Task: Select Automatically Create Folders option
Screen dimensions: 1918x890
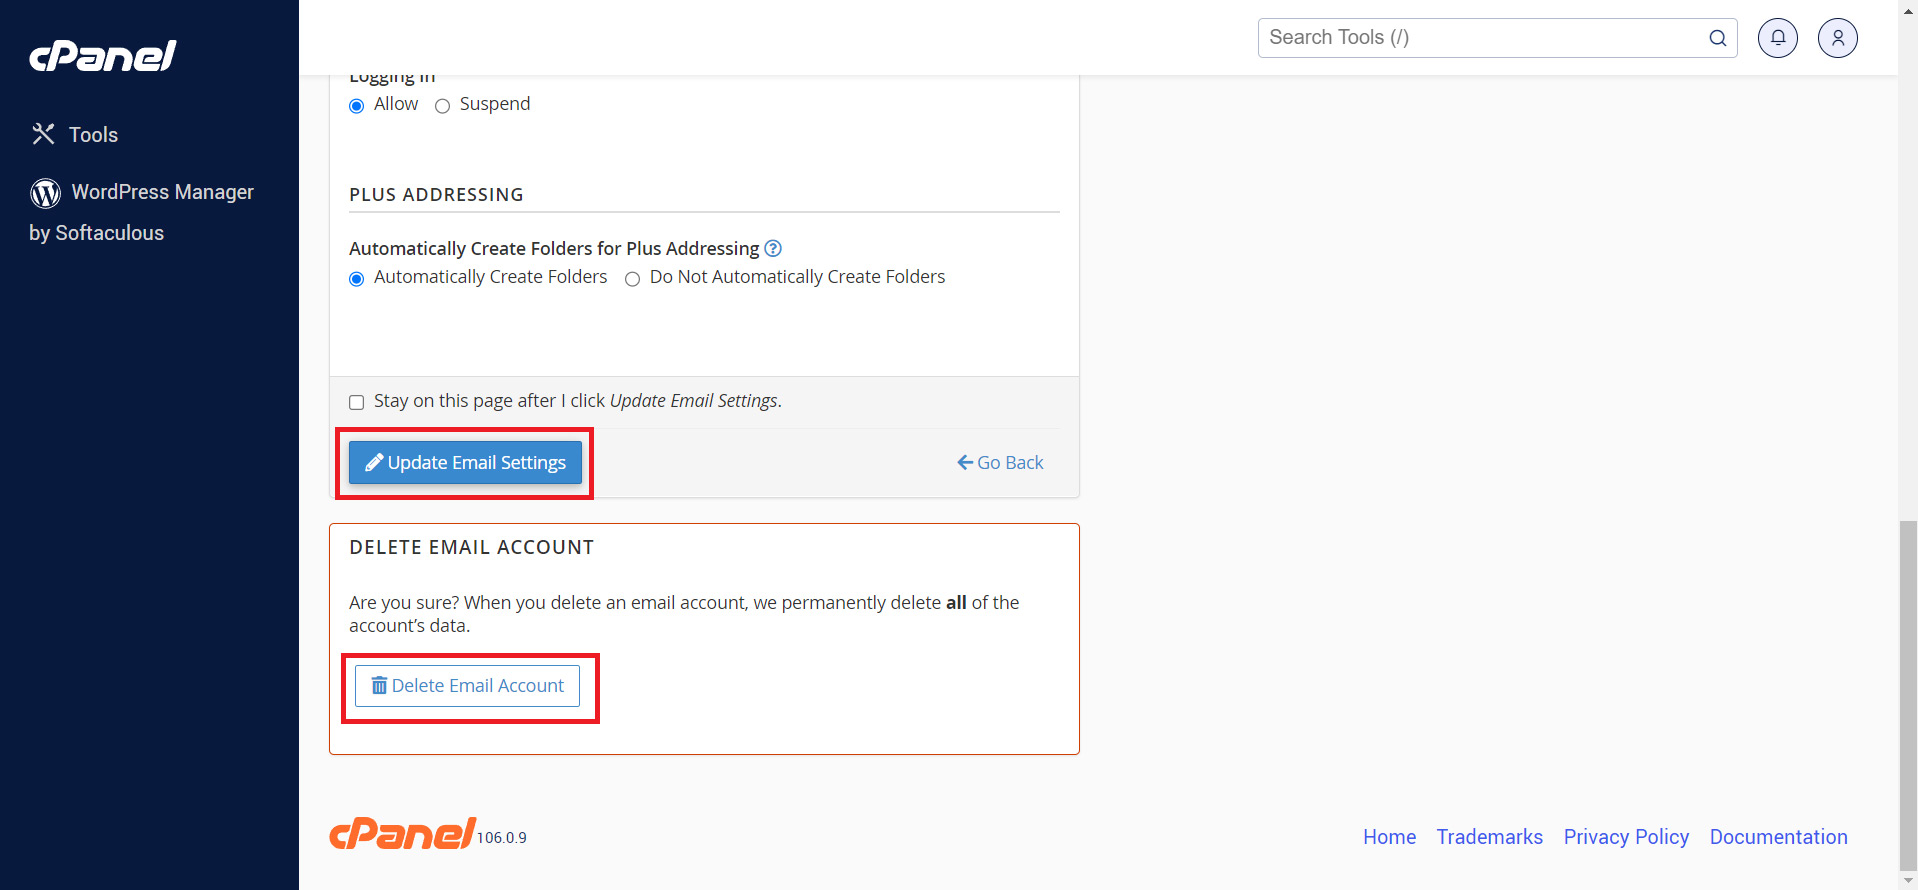Action: pos(356,279)
